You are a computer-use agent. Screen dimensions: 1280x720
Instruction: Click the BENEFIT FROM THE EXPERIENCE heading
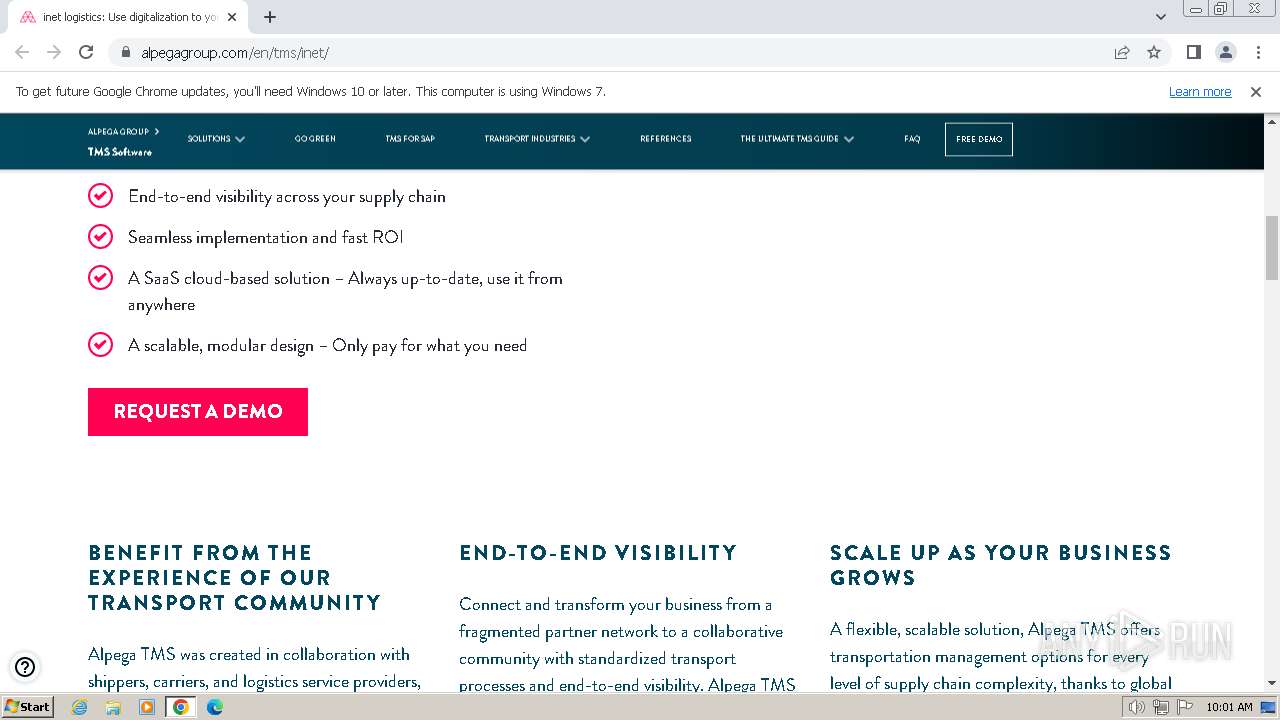235,578
